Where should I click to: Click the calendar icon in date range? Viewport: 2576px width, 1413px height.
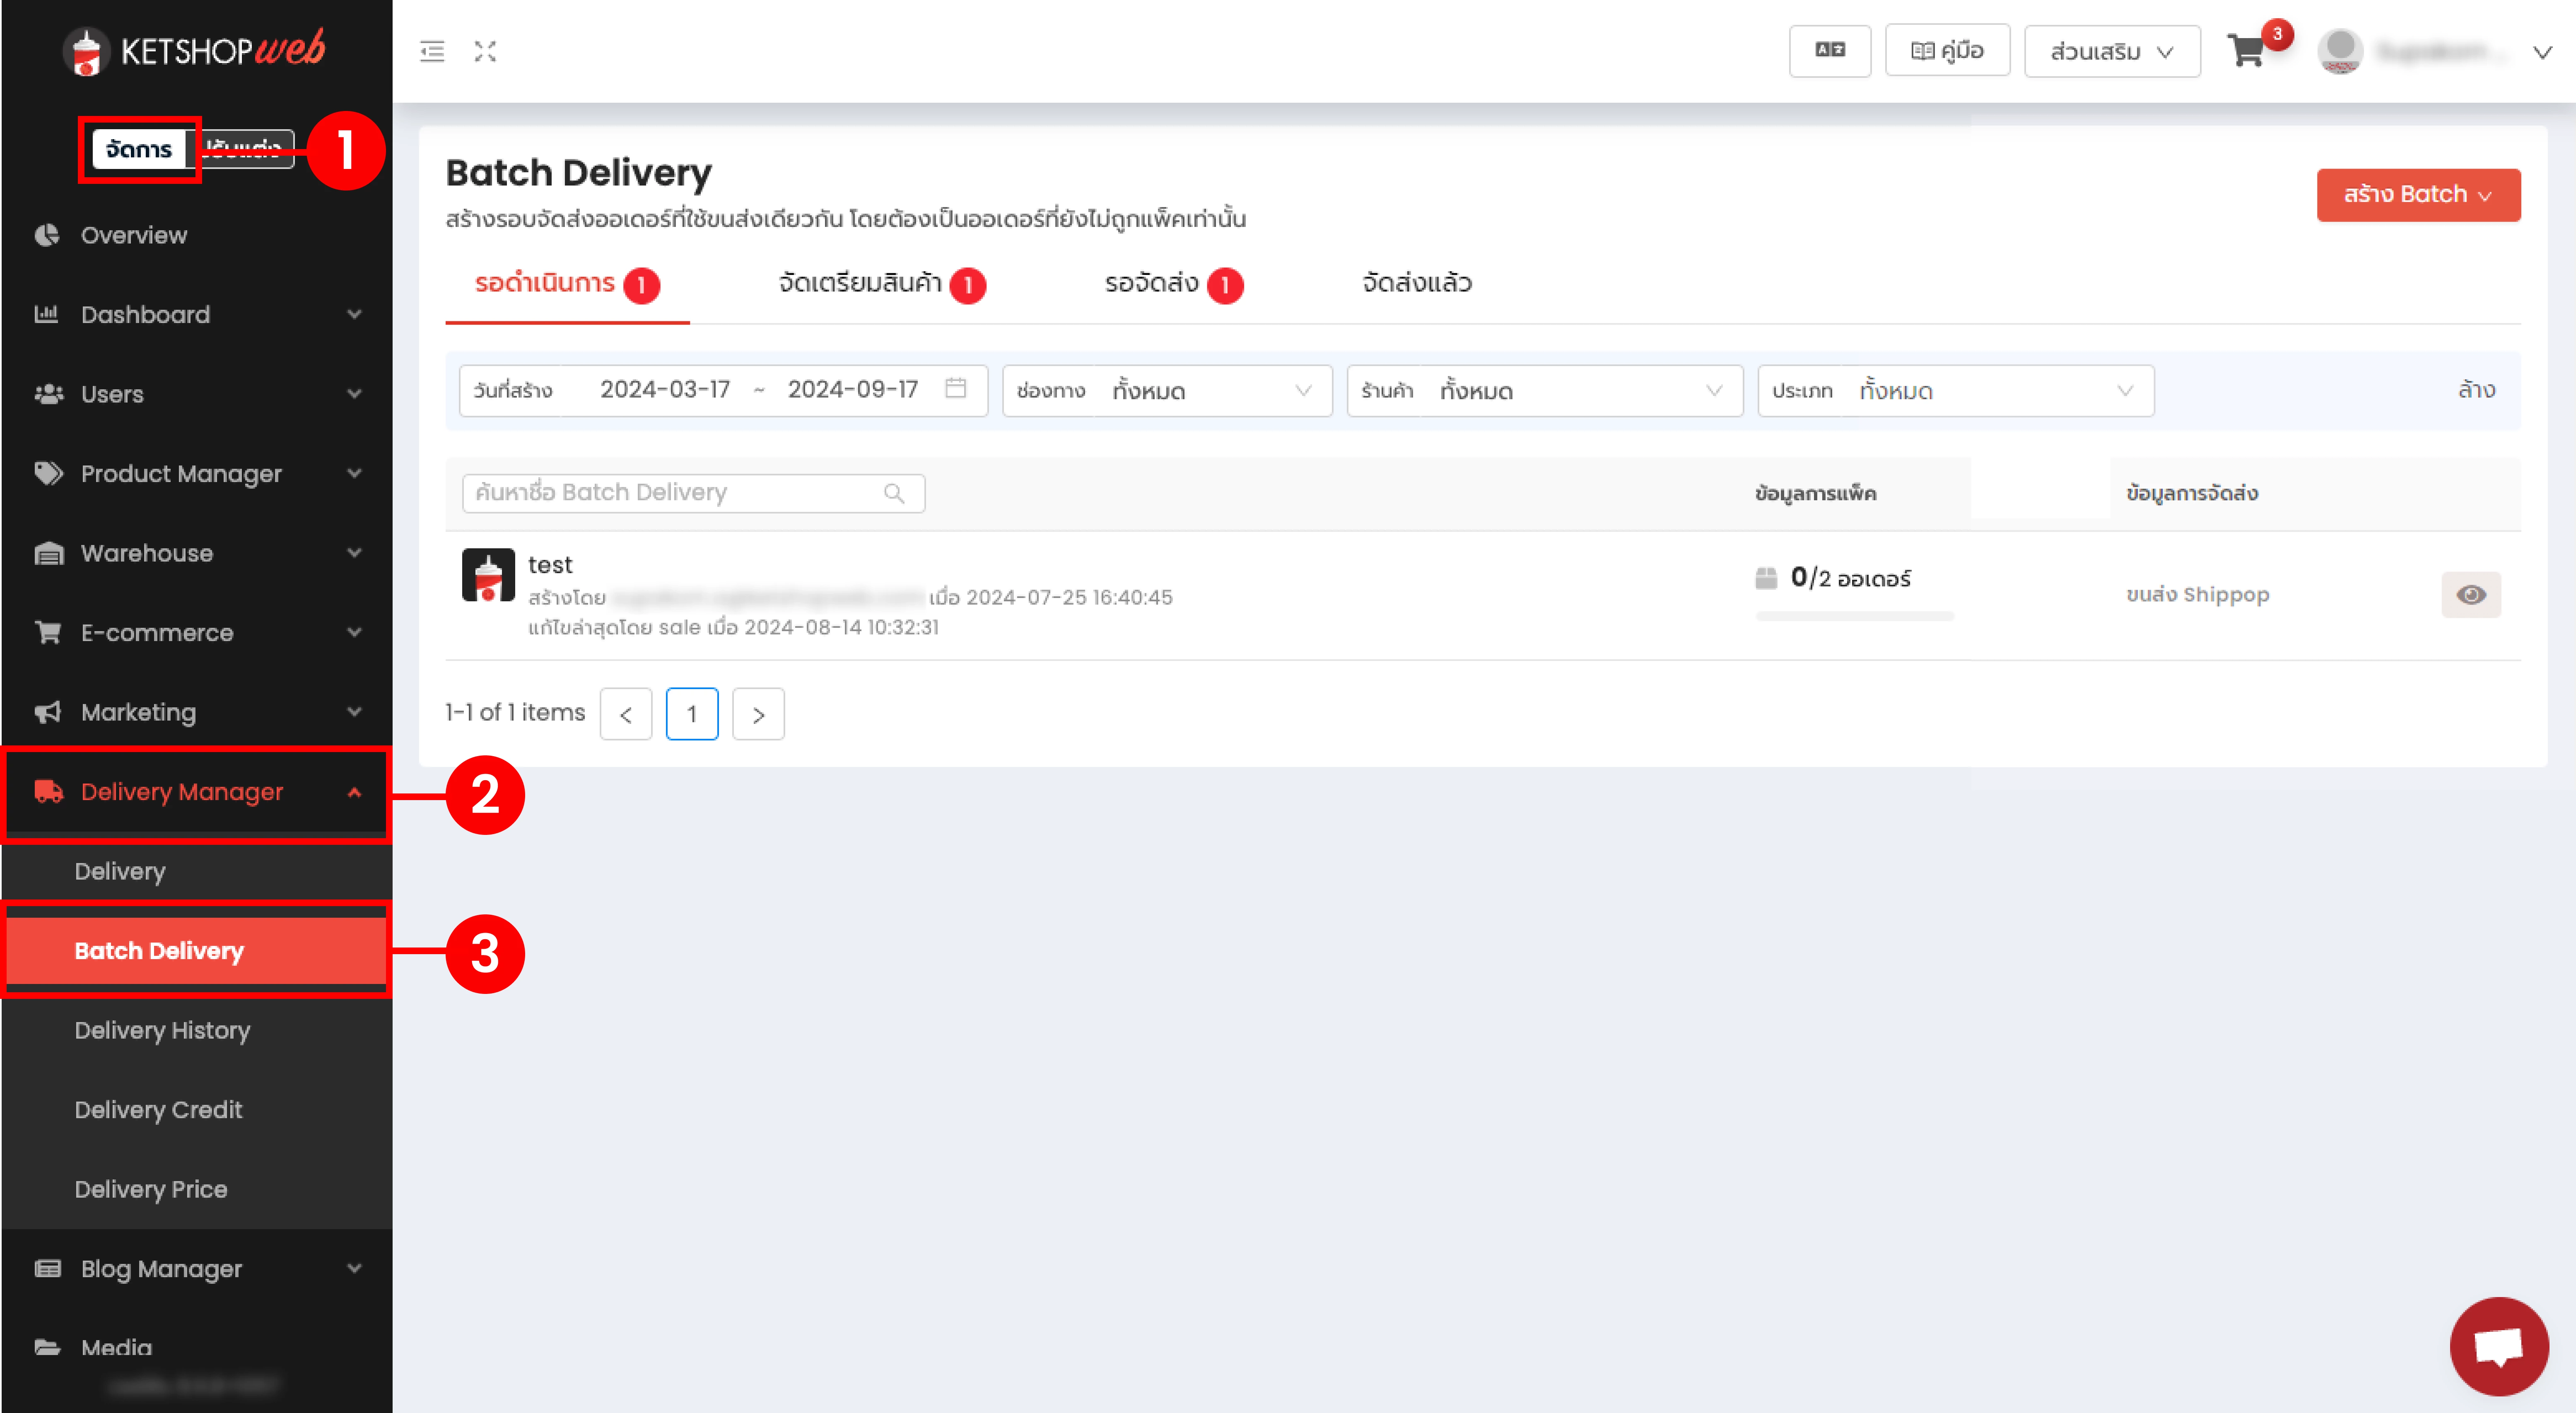pyautogui.click(x=955, y=388)
